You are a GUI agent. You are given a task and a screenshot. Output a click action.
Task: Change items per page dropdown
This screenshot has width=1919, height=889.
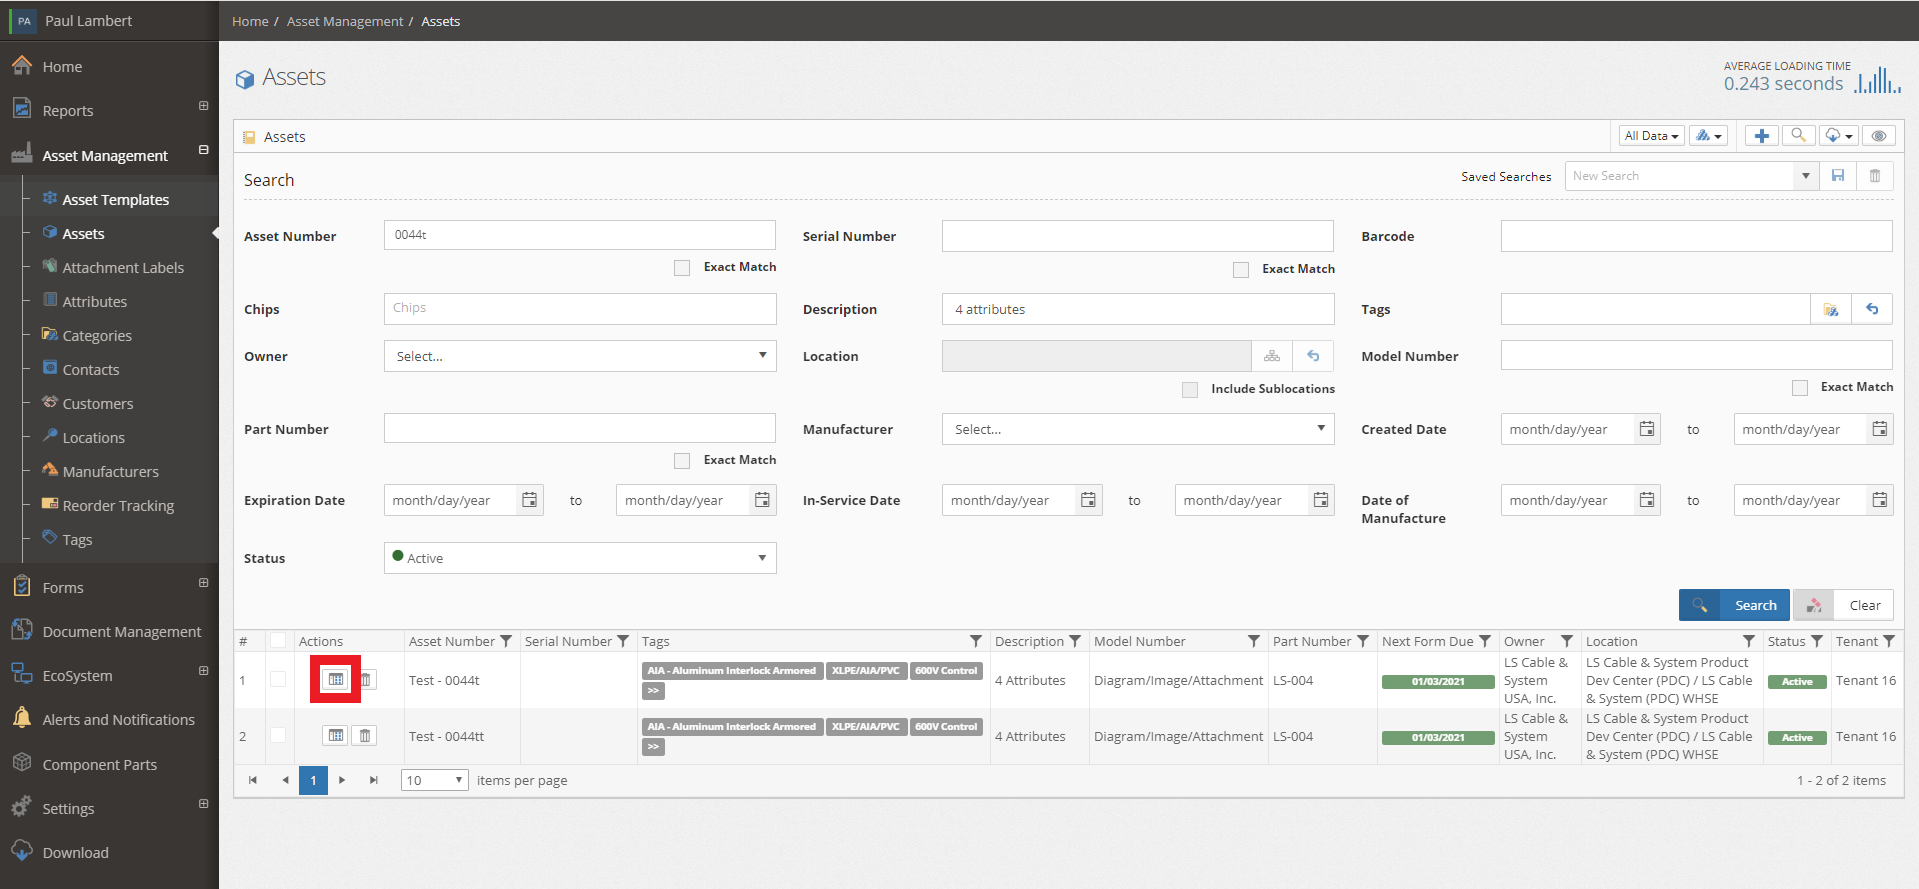435,780
